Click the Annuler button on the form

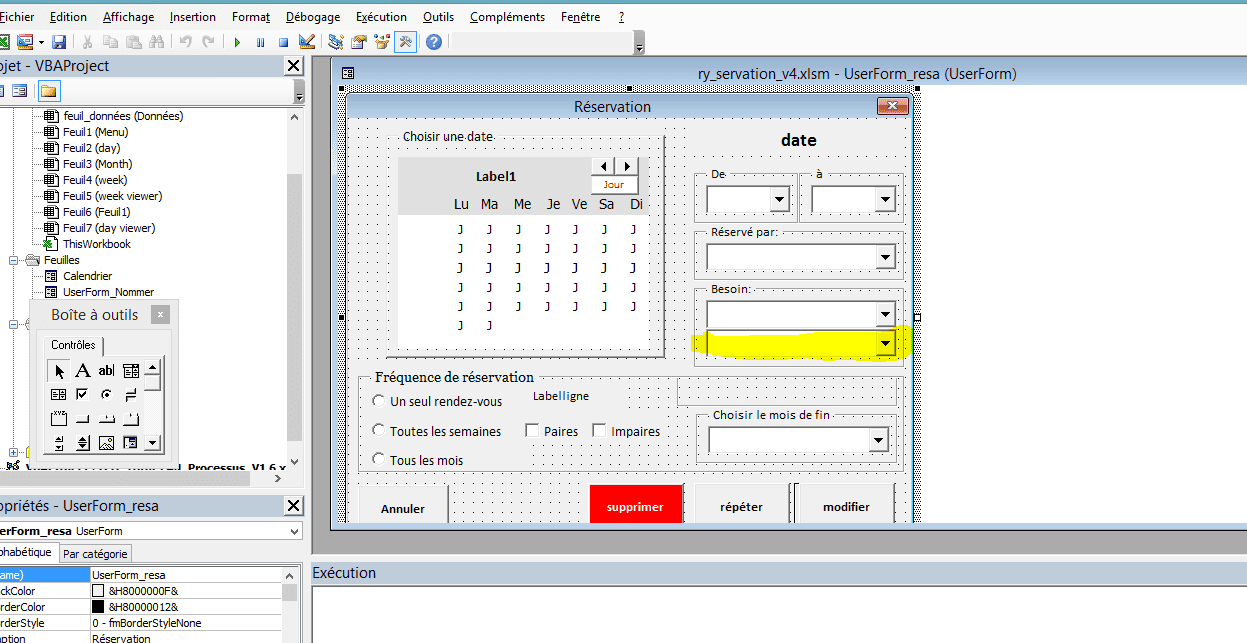pos(402,508)
